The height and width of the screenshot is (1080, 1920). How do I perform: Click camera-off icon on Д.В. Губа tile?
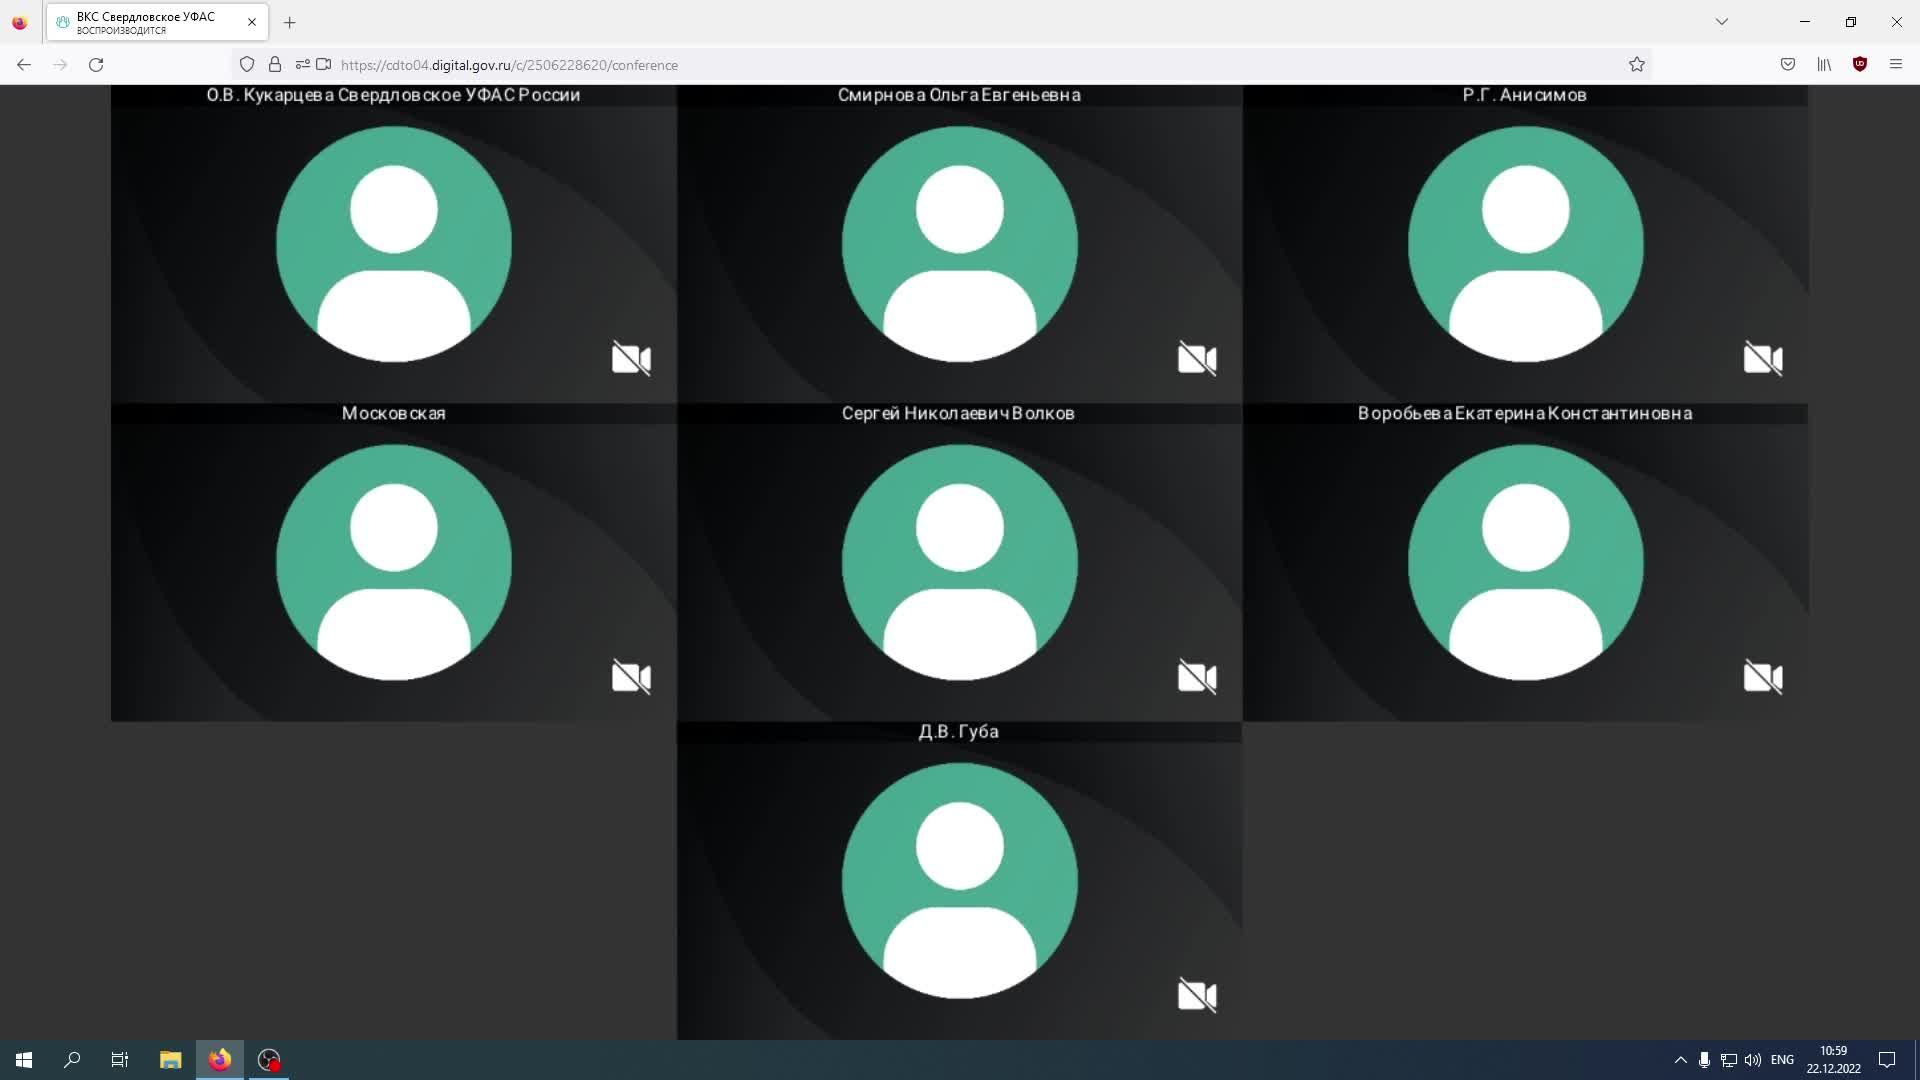pos(1197,995)
